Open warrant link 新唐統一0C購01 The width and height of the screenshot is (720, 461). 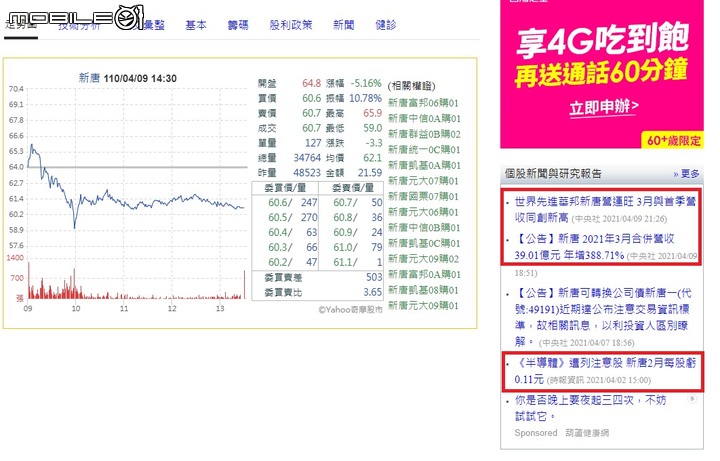click(x=424, y=150)
